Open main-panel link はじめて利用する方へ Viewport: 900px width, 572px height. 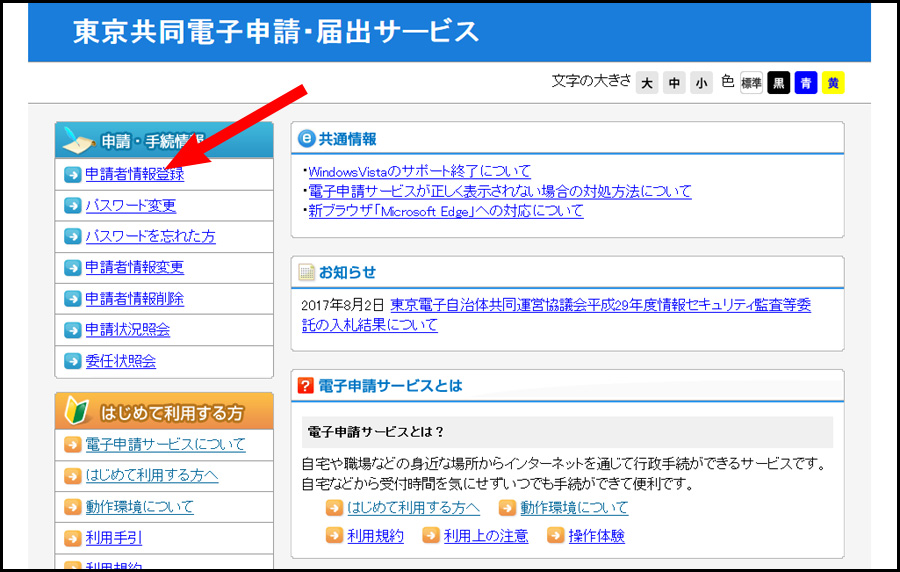click(x=414, y=507)
